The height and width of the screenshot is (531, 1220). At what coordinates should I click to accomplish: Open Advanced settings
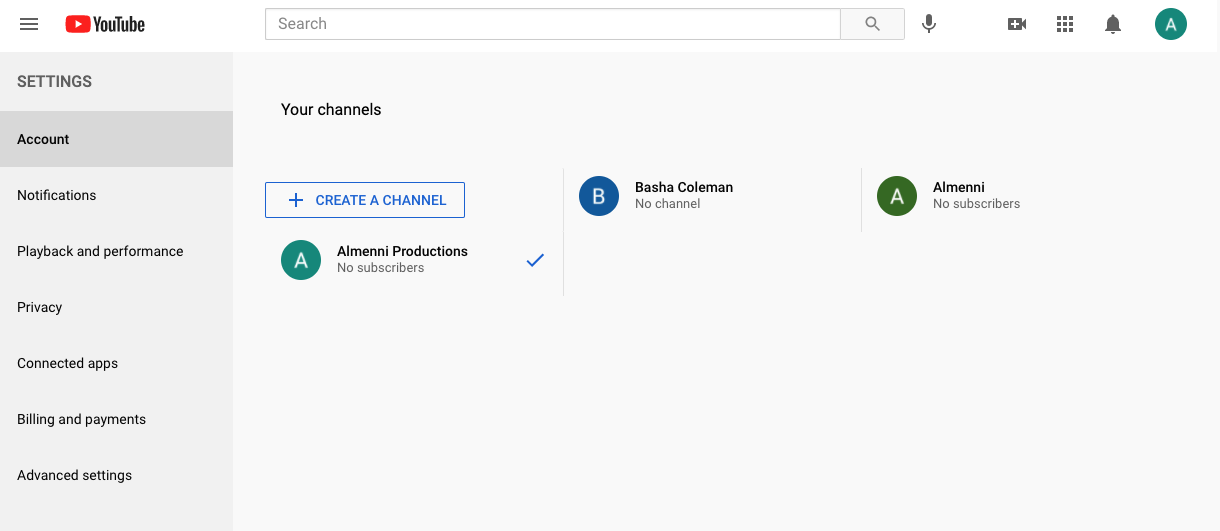(75, 475)
